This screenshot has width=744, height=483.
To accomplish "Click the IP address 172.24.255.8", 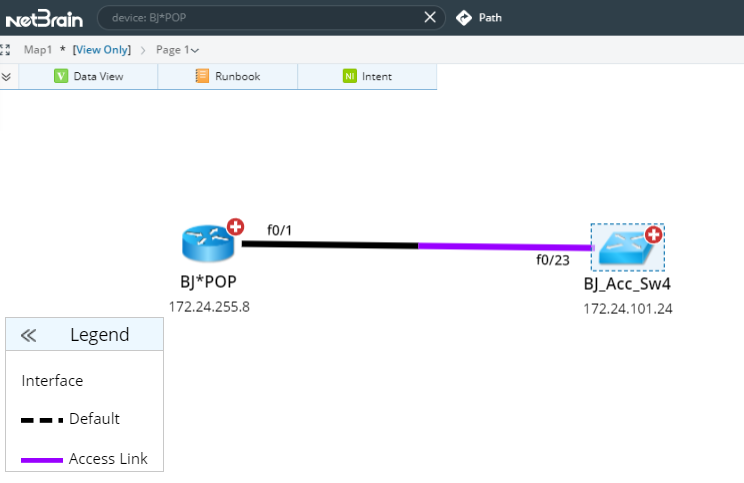I will 209,307.
